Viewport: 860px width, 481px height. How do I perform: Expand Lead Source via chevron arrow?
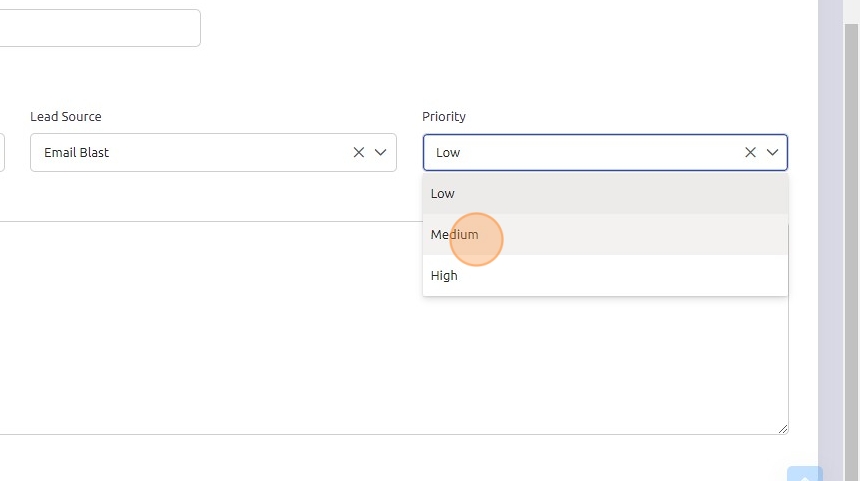[x=380, y=153]
